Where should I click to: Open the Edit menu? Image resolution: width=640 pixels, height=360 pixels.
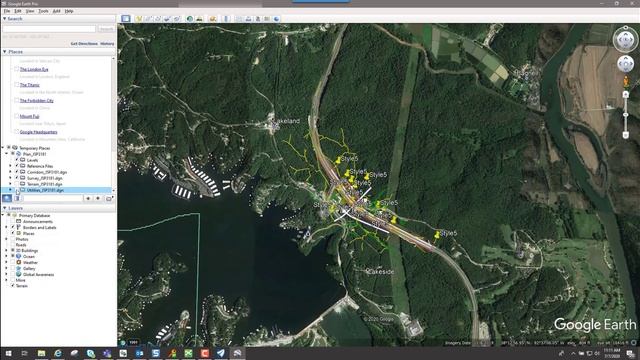[18, 11]
